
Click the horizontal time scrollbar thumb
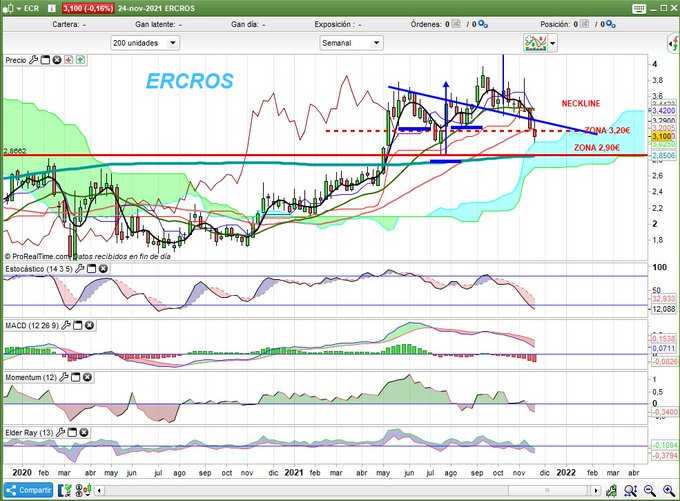tap(548, 491)
